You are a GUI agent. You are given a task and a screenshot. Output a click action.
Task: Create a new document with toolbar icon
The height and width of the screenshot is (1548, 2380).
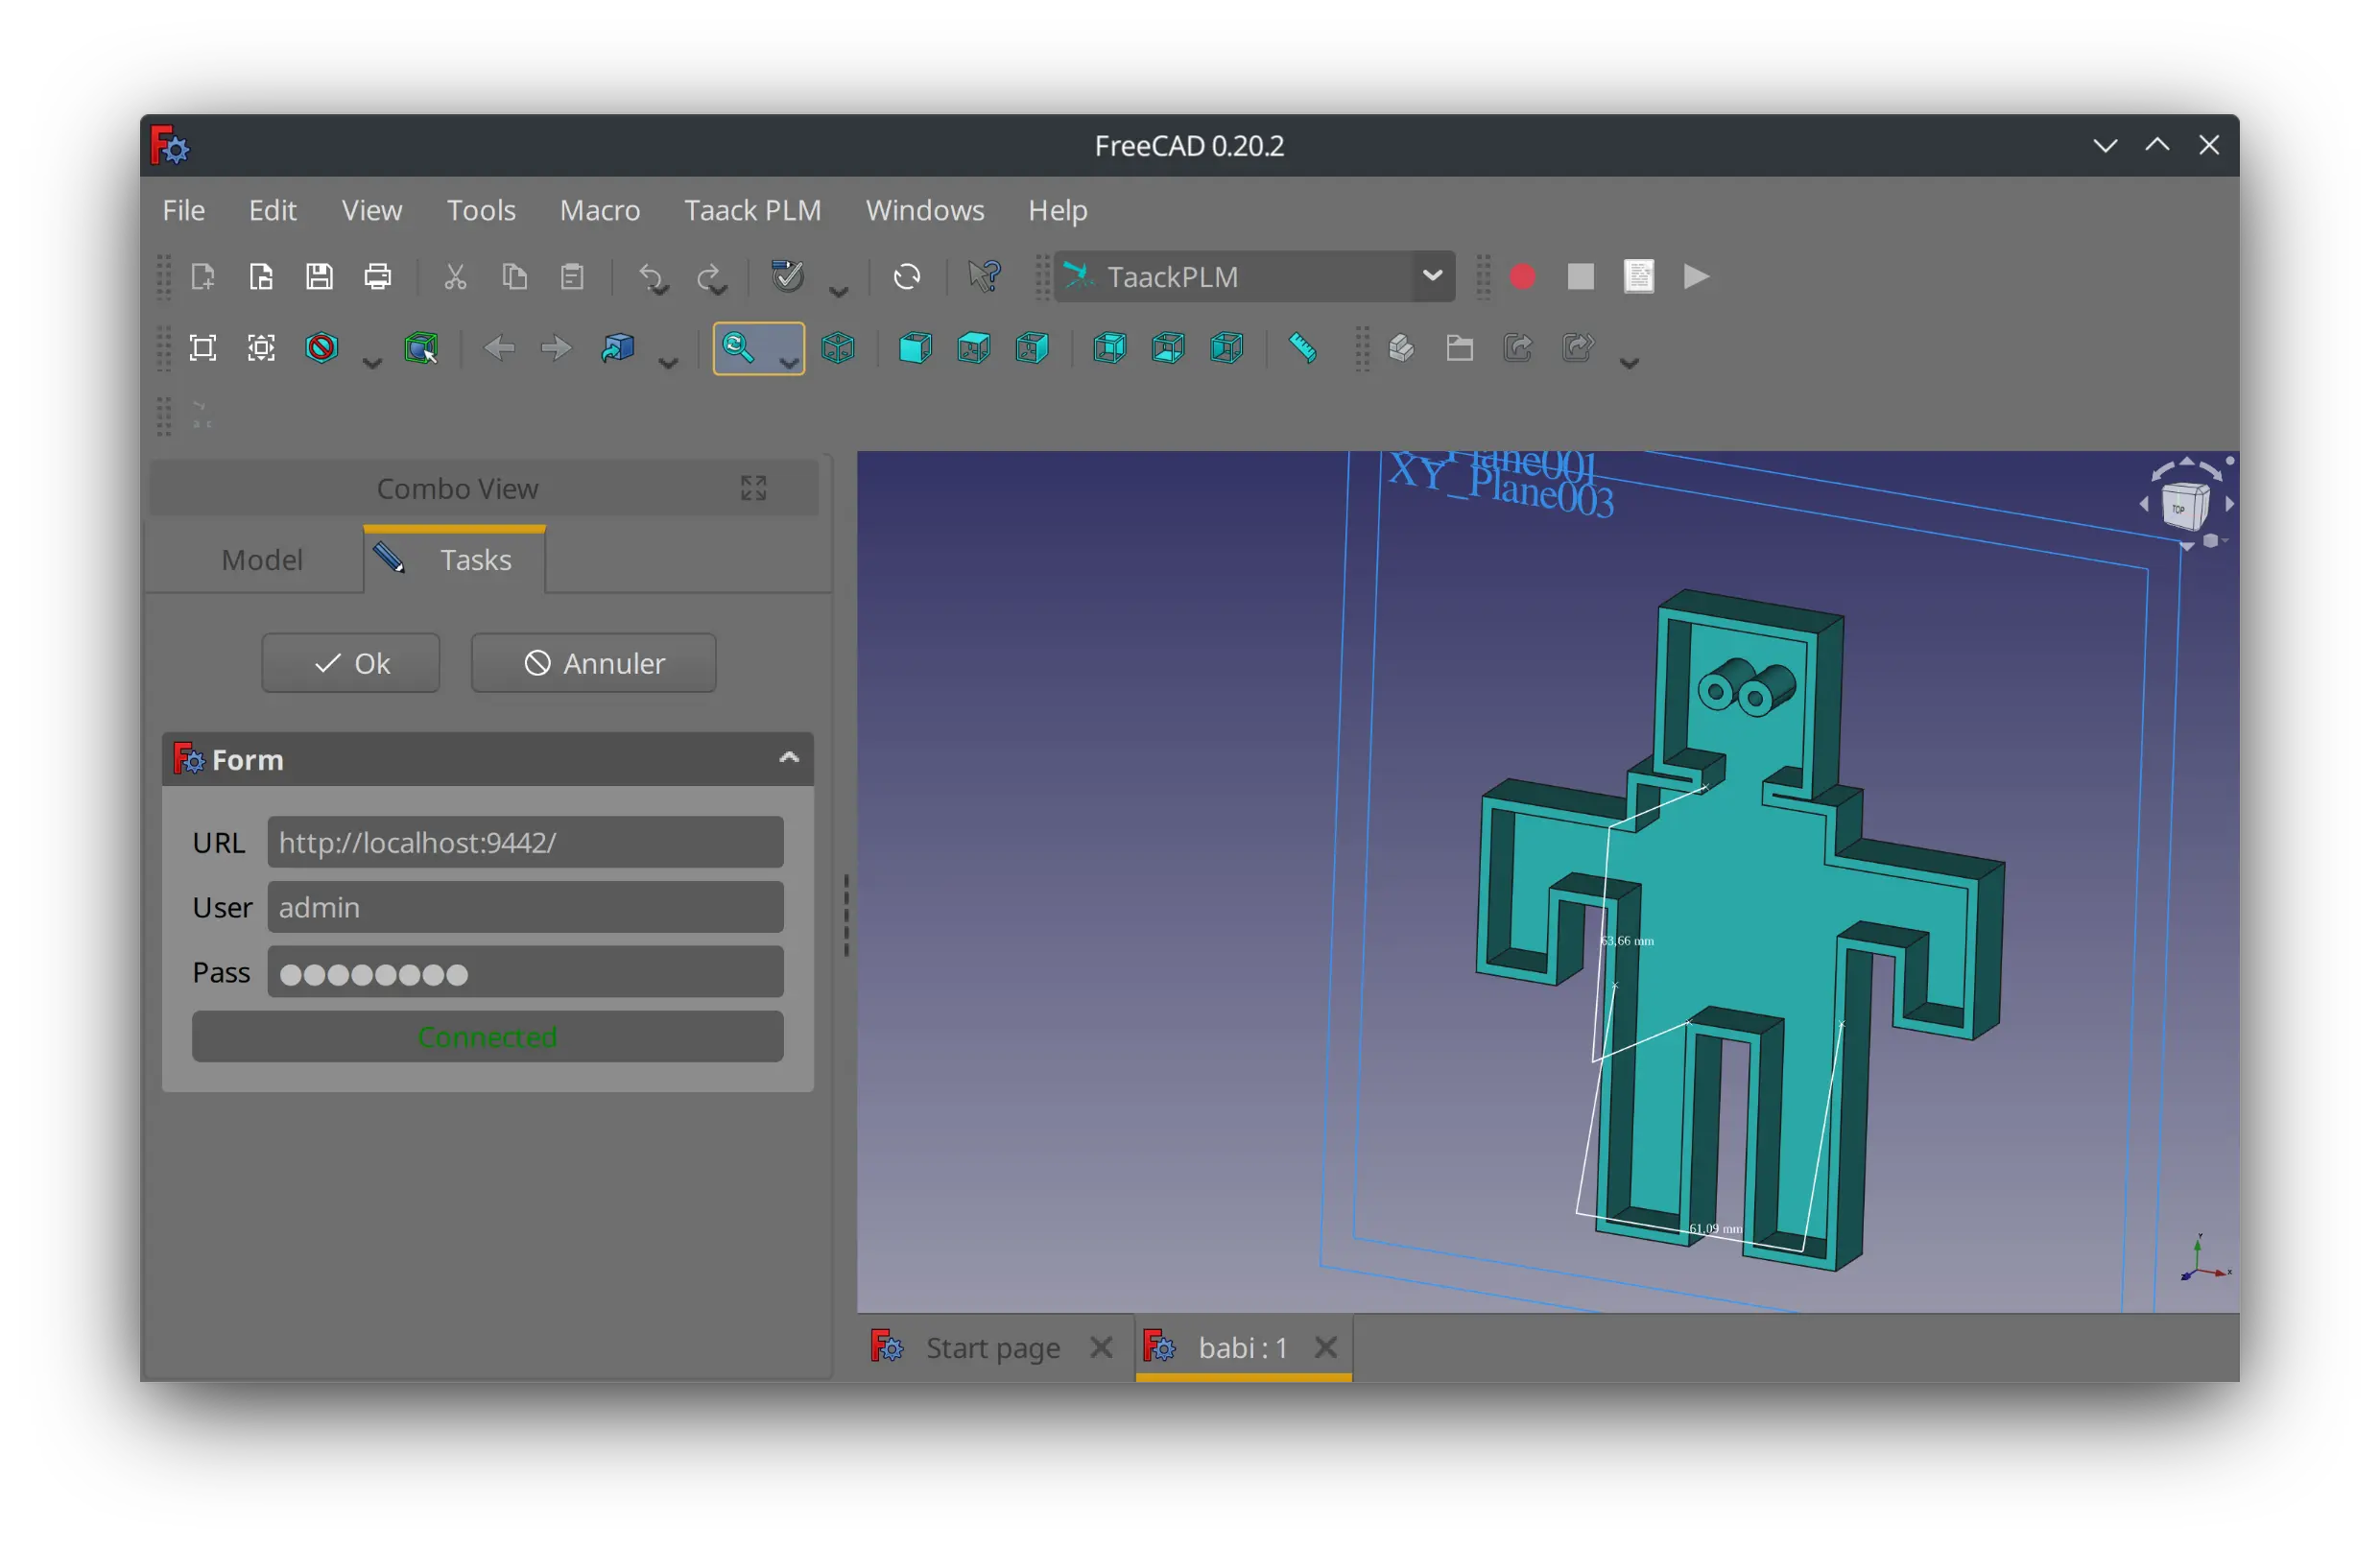(203, 276)
